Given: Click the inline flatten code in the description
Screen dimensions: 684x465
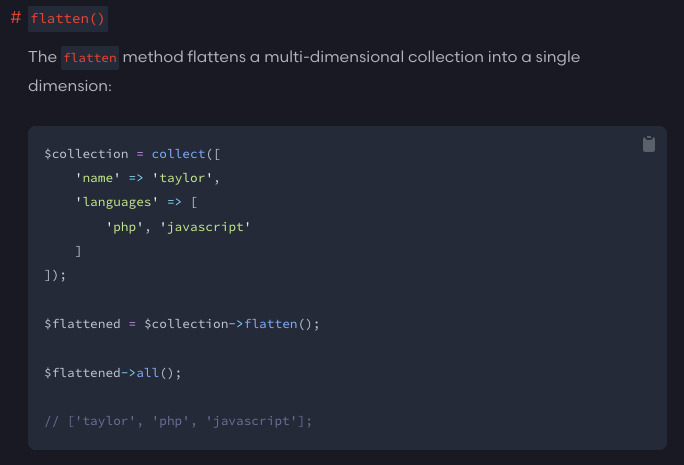Looking at the screenshot, I should (x=90, y=58).
